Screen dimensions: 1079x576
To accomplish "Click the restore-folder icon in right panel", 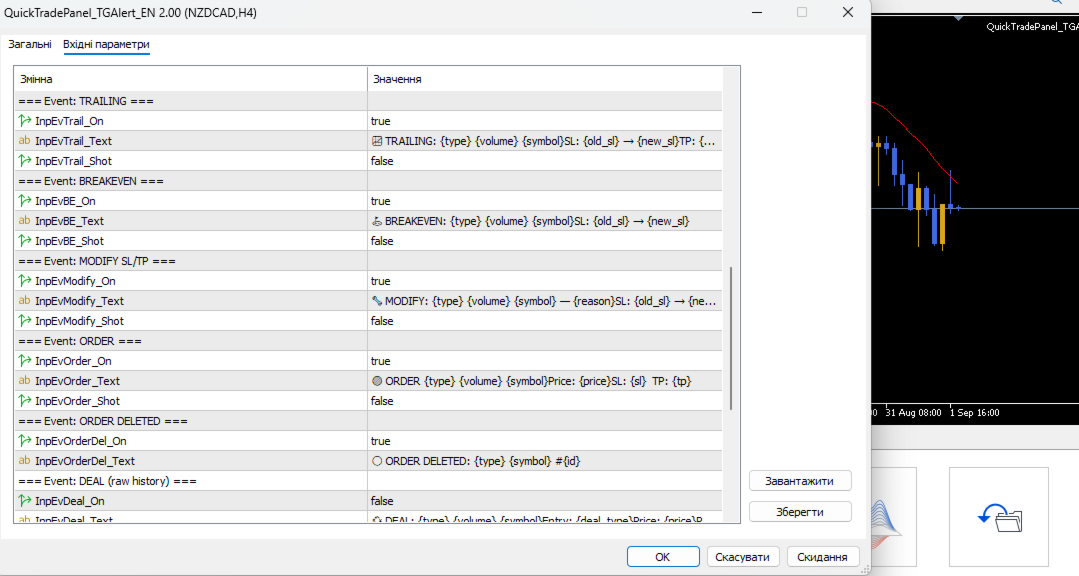I will pyautogui.click(x=1000, y=518).
